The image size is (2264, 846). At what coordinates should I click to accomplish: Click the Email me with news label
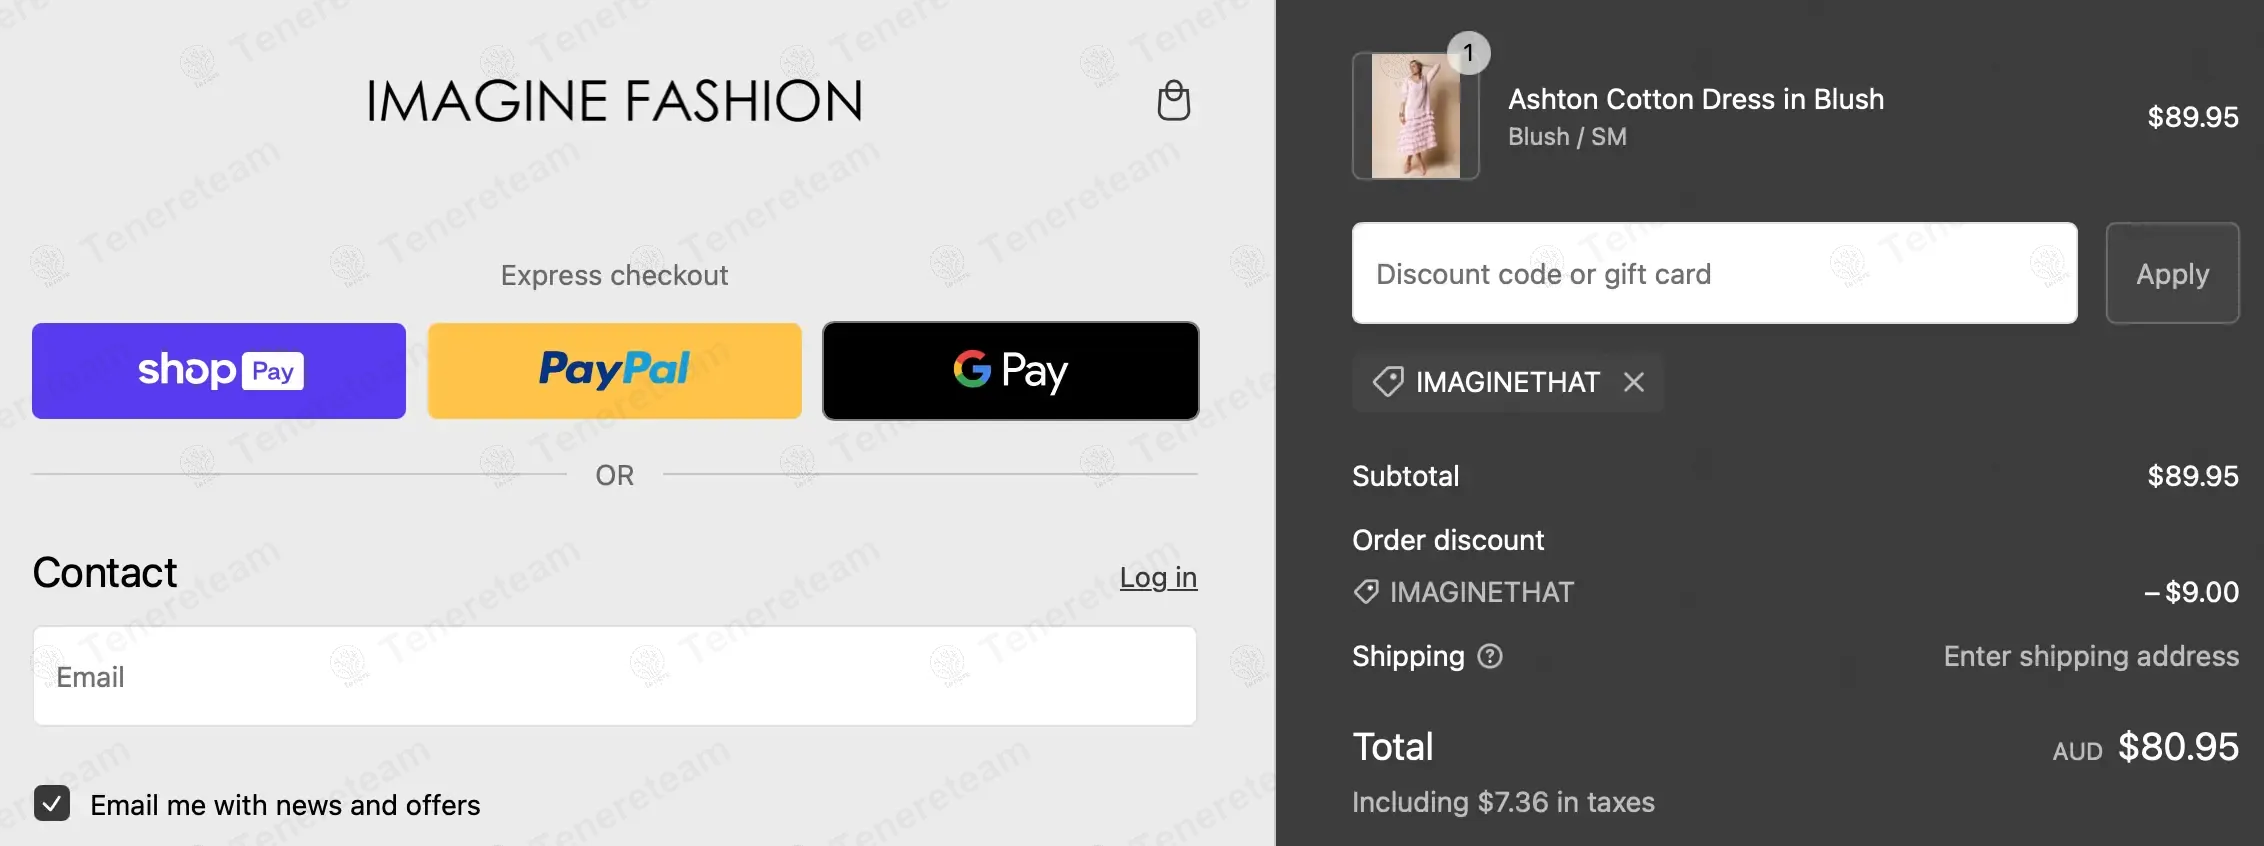[x=285, y=805]
